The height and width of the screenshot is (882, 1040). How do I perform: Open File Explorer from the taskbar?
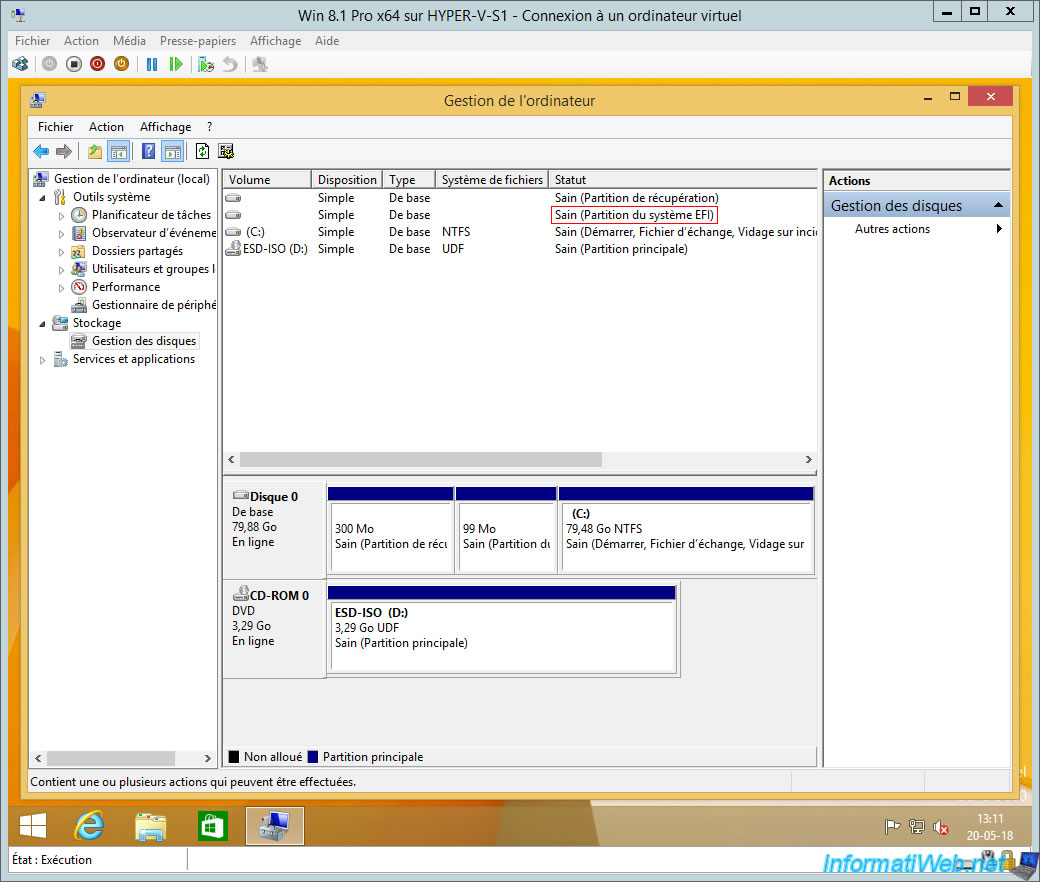151,826
